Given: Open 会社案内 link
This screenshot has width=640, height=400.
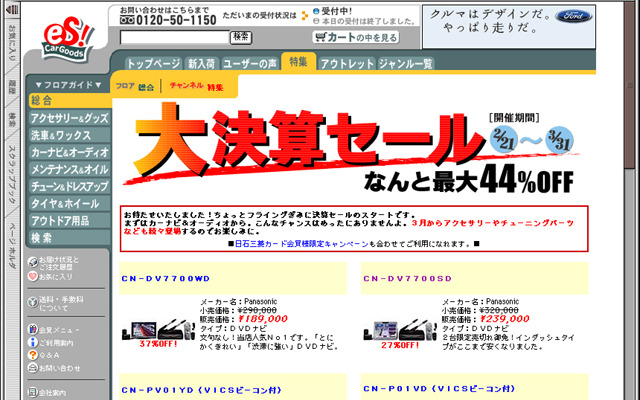Looking at the screenshot, I should click(x=53, y=393).
